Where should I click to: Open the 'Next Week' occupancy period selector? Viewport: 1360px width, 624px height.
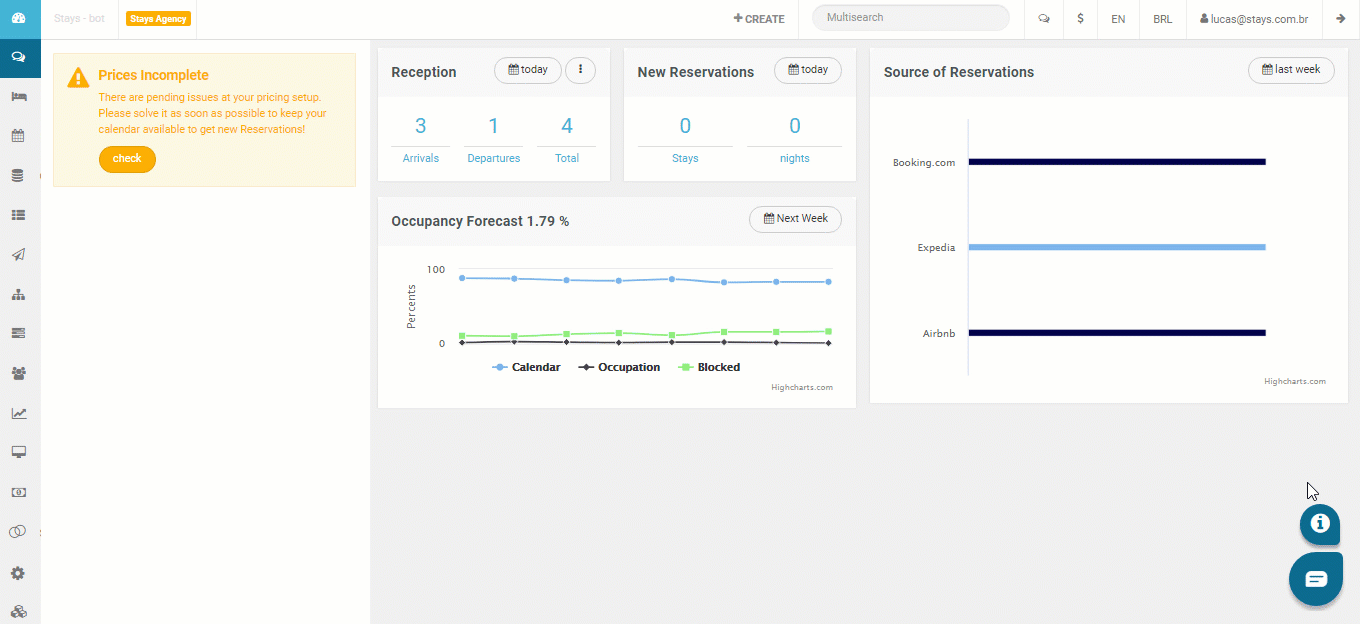tap(795, 219)
